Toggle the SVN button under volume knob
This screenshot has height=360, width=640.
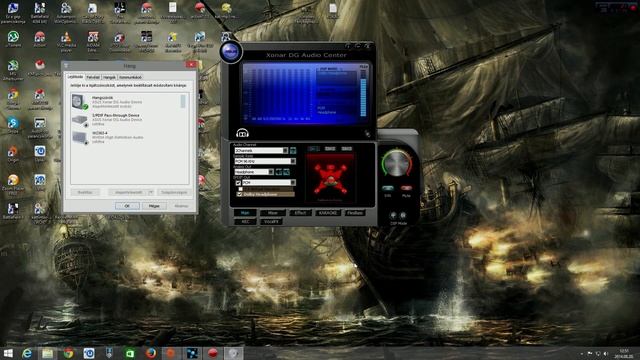(x=388, y=188)
